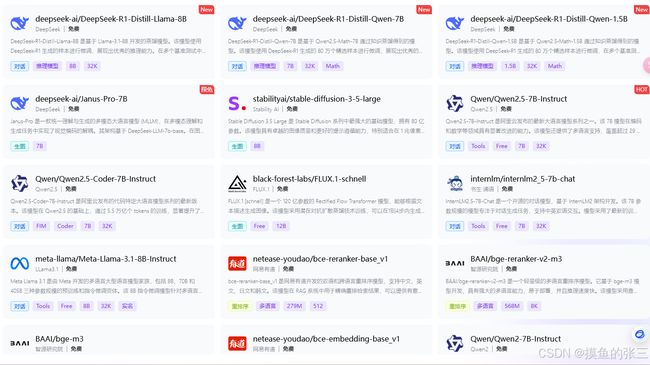Click the 512 tag on bce-reranker-base_v1 card
Viewport: 650px width, 365px height.
coord(318,306)
